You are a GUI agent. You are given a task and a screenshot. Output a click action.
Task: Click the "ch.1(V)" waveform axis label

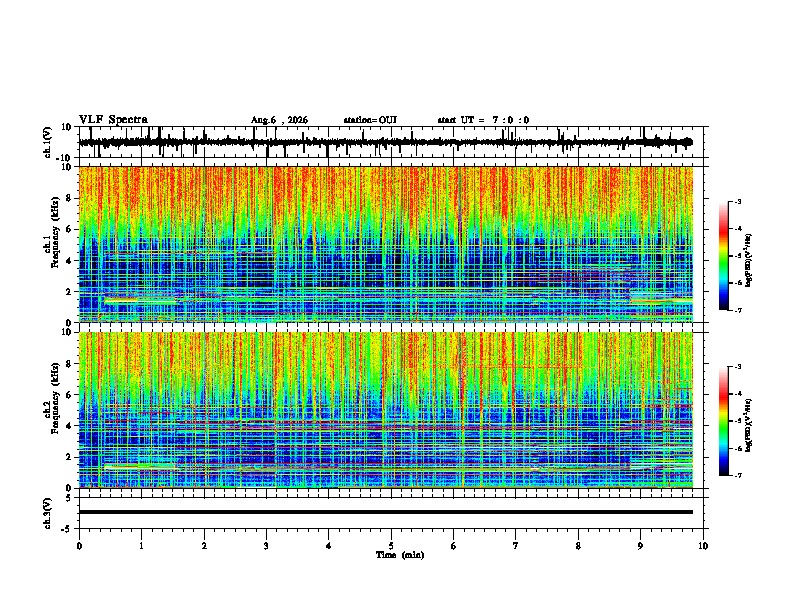48,142
